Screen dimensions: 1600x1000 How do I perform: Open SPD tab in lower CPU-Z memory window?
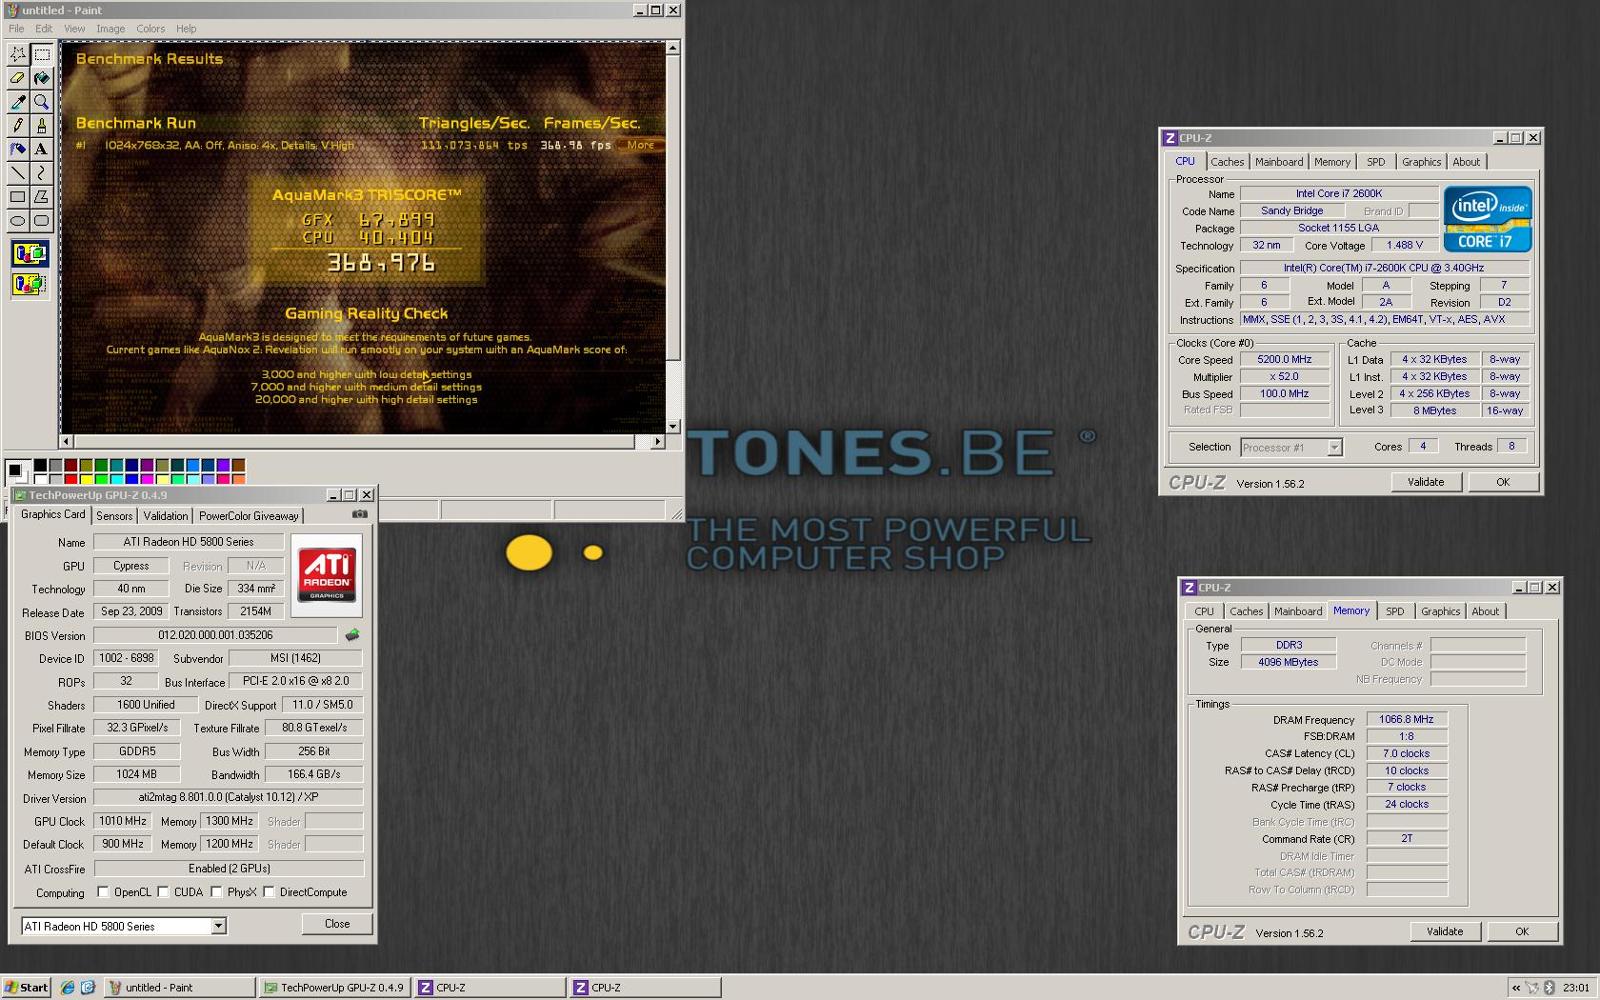click(x=1395, y=612)
